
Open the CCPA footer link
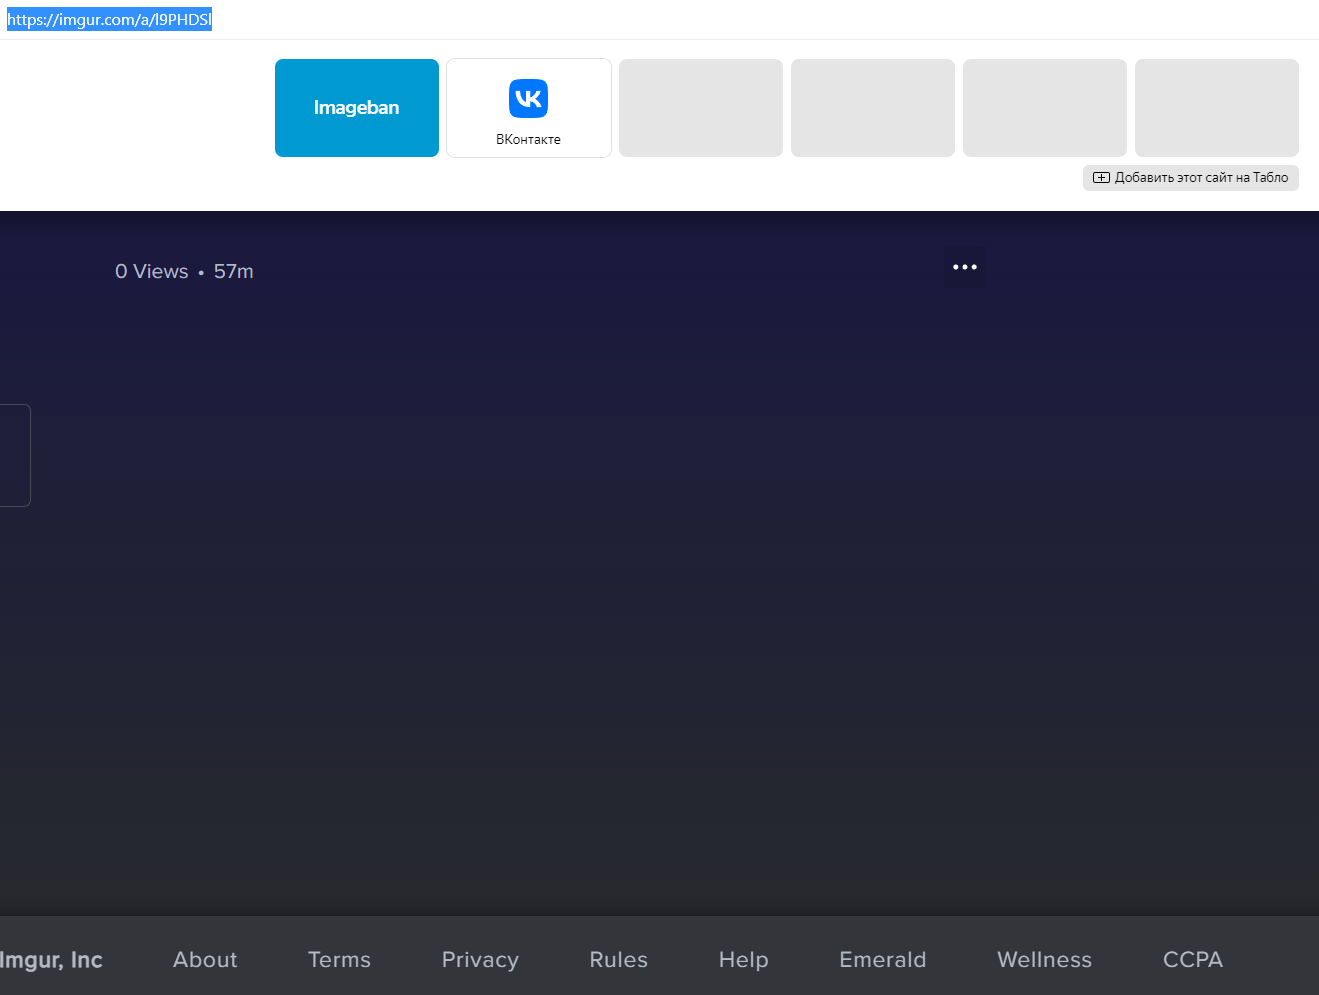click(x=1192, y=960)
